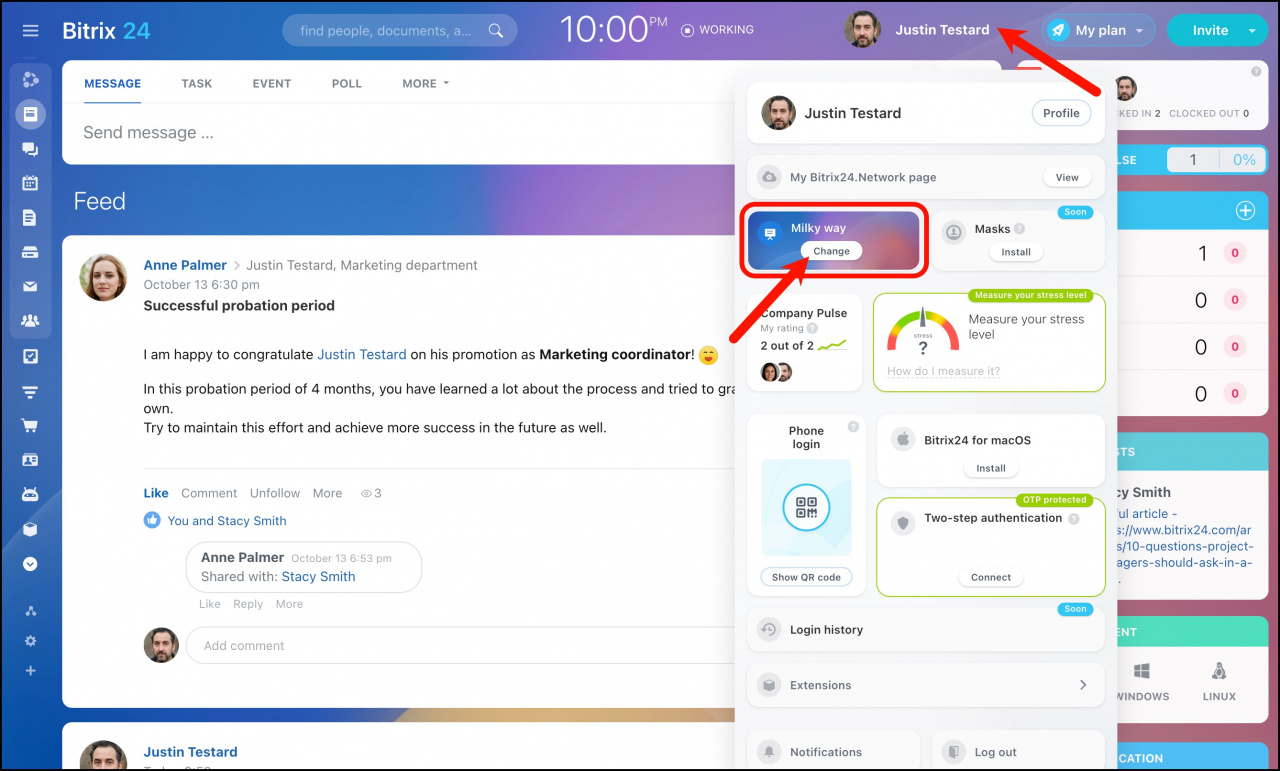The width and height of the screenshot is (1280, 771).
Task: Click Install for Bitrix24 for macOS
Action: (991, 468)
